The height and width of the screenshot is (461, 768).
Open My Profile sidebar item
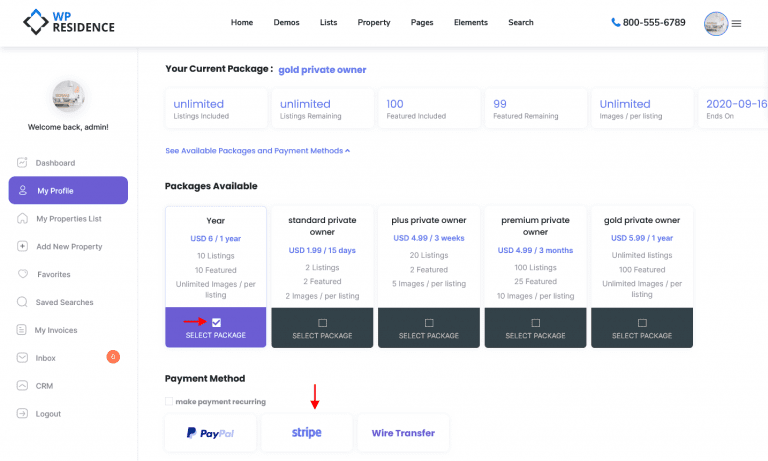coord(68,190)
